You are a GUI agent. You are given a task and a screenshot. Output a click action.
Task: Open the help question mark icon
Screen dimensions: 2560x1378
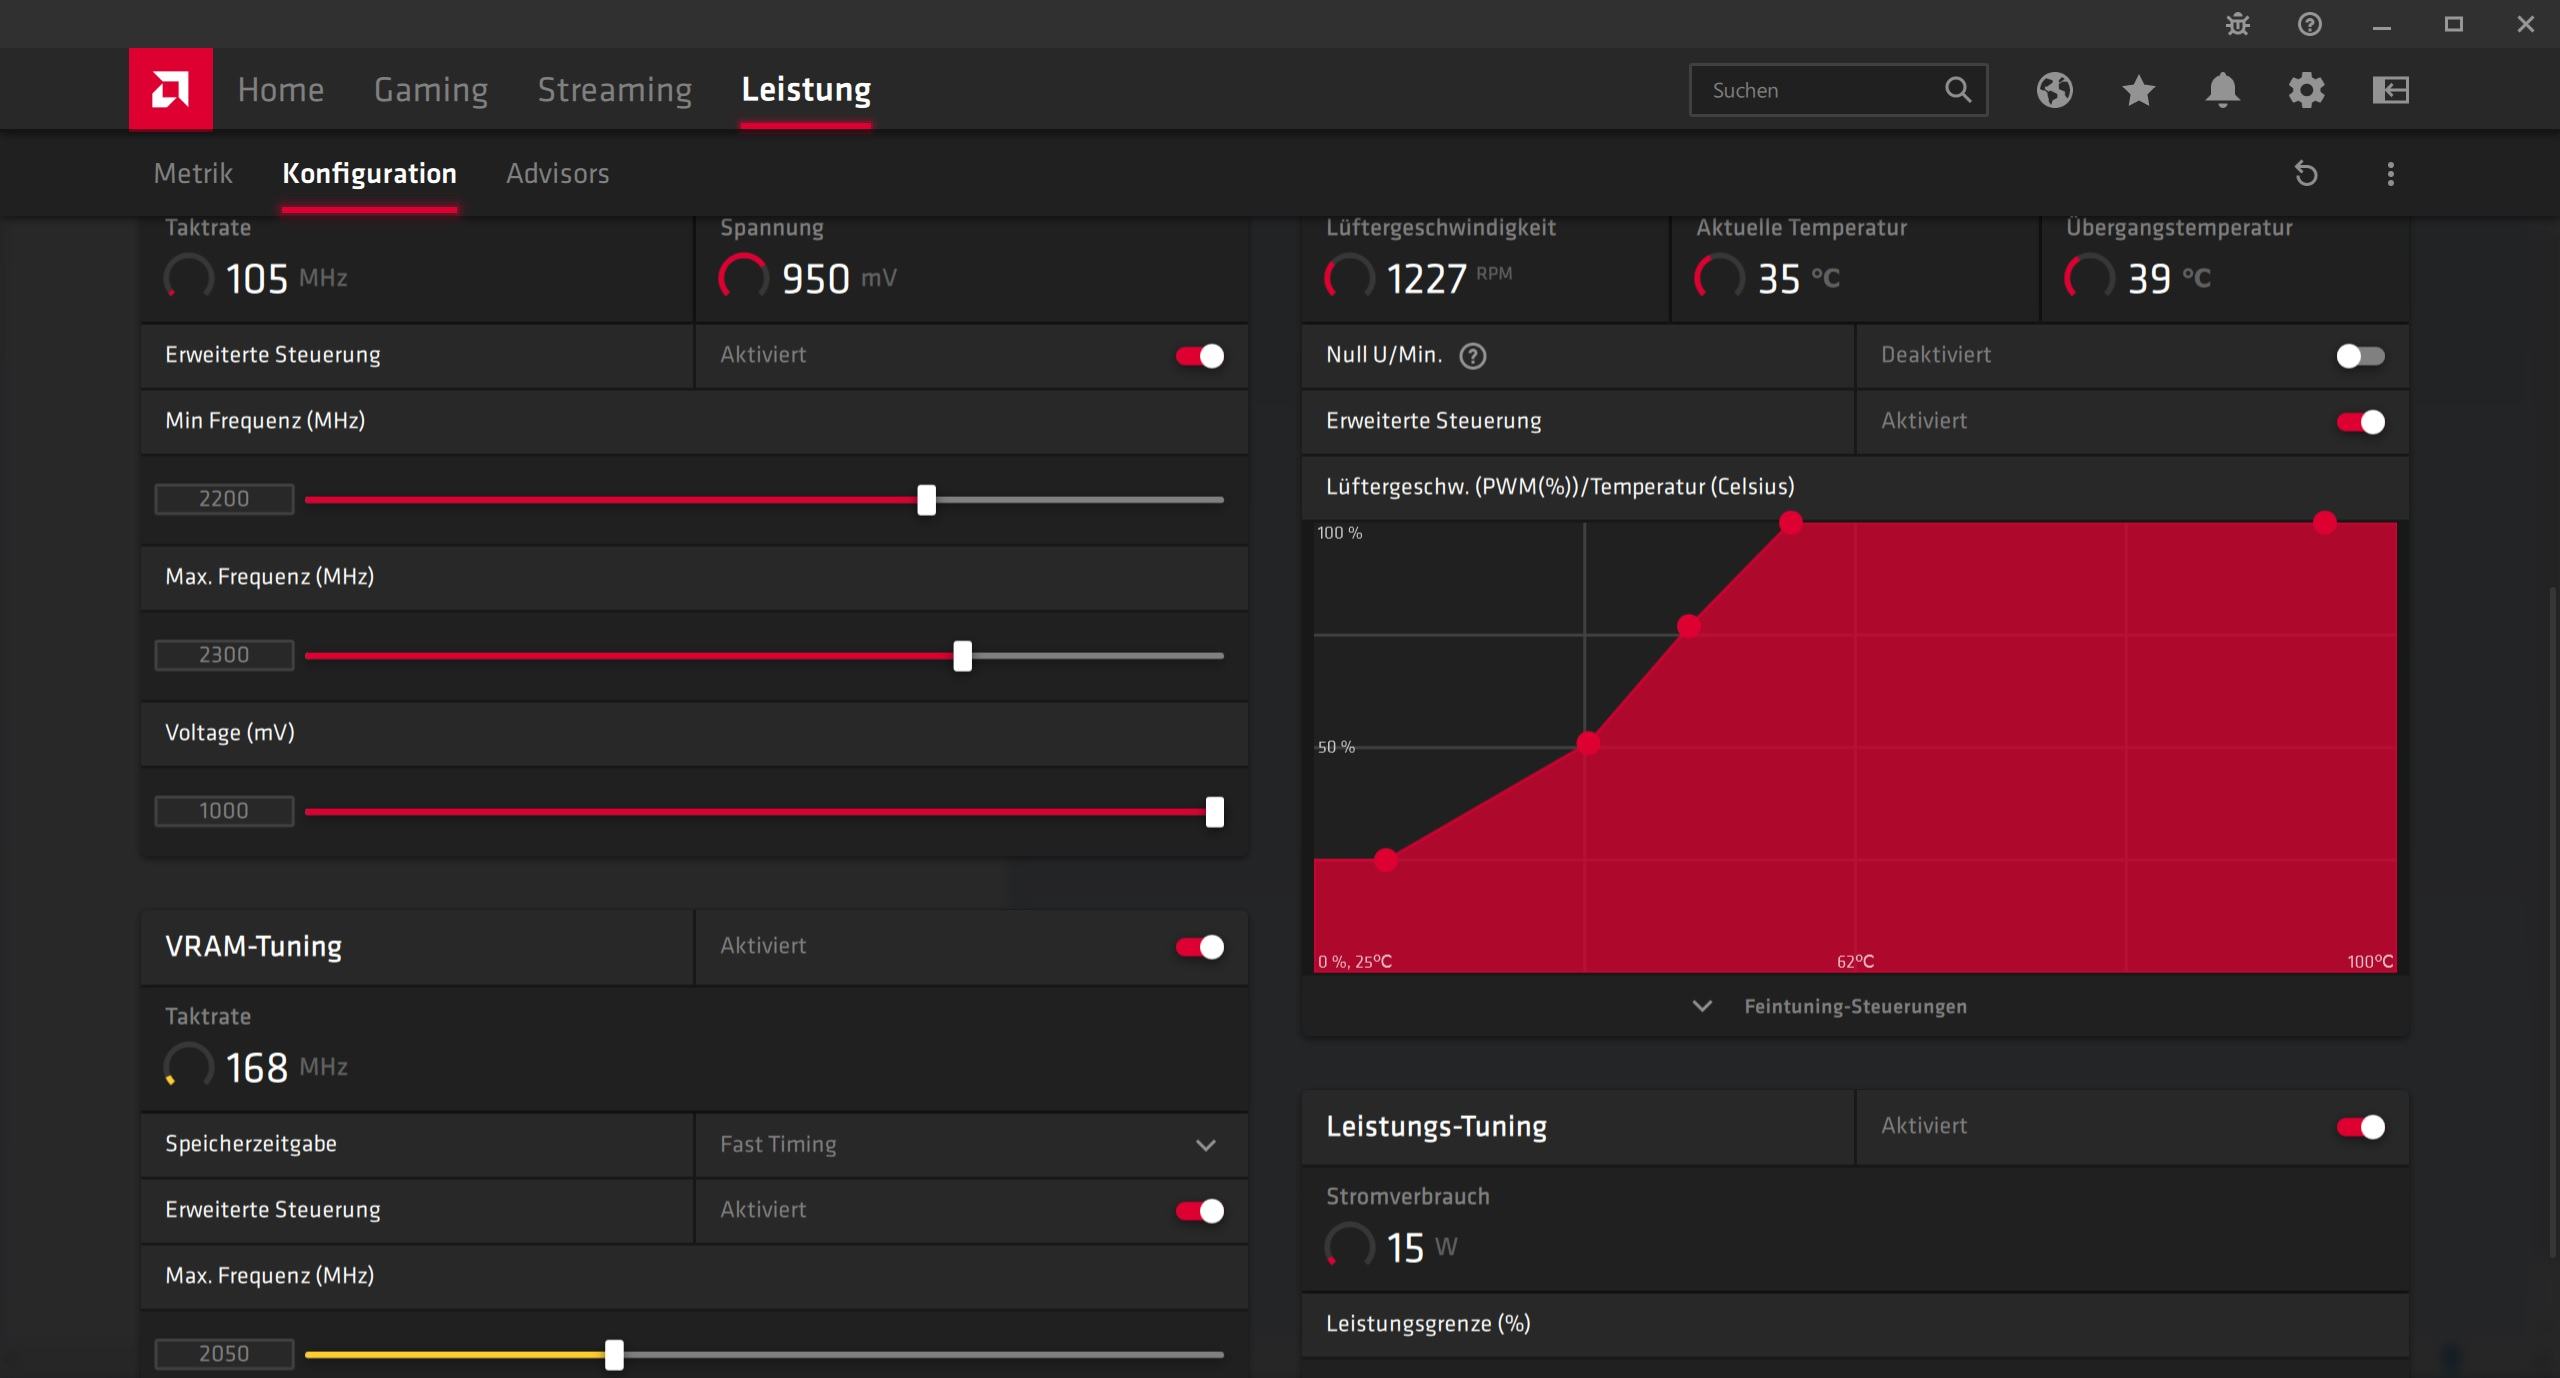[x=2310, y=24]
